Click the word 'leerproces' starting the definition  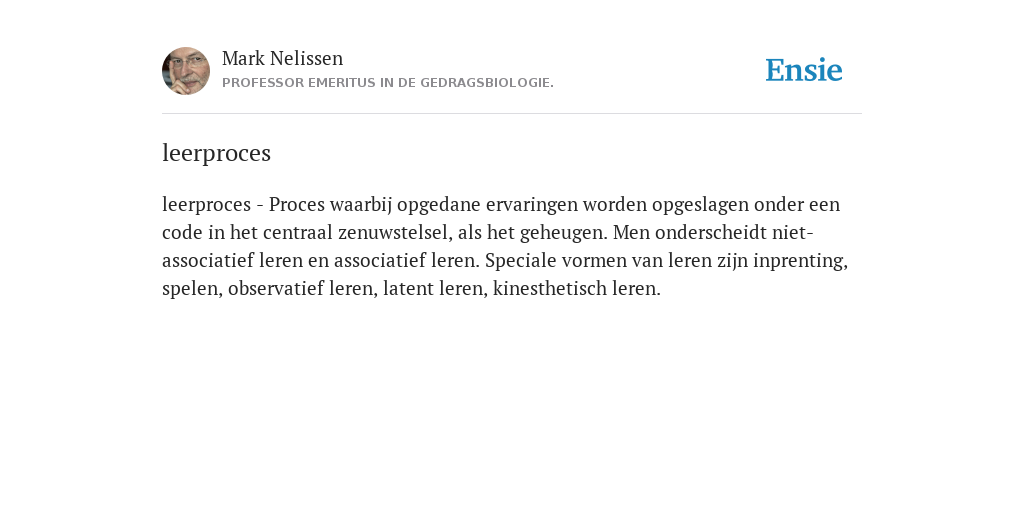(206, 205)
